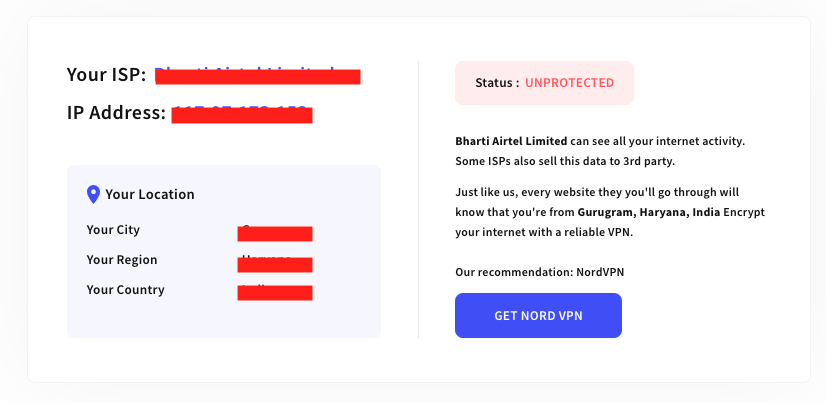Click the redacted city value
The height and width of the screenshot is (403, 826).
pyautogui.click(x=275, y=233)
